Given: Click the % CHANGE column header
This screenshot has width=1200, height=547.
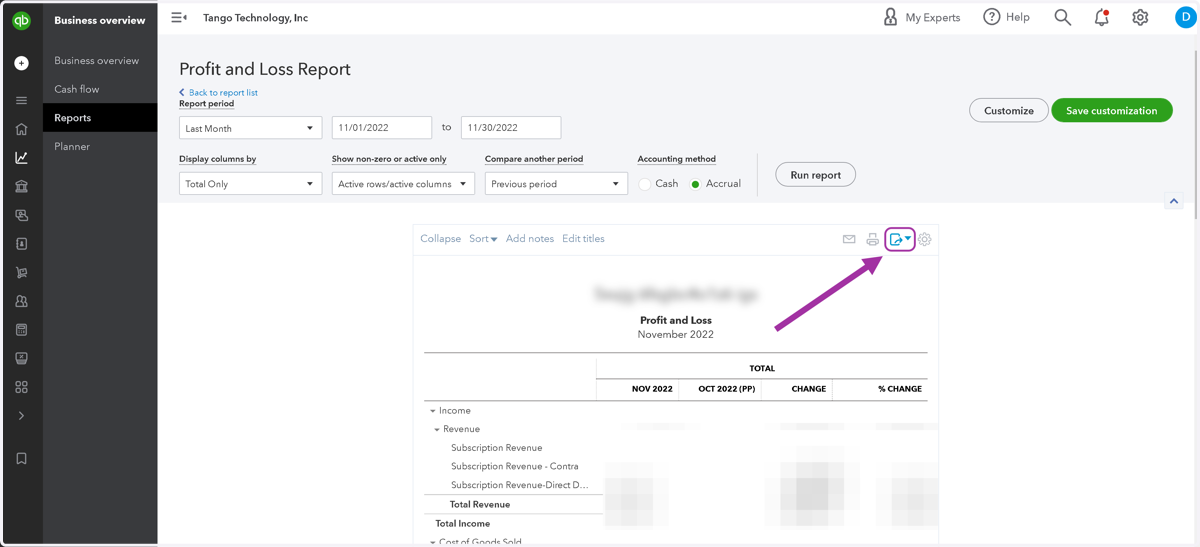Looking at the screenshot, I should coord(900,389).
